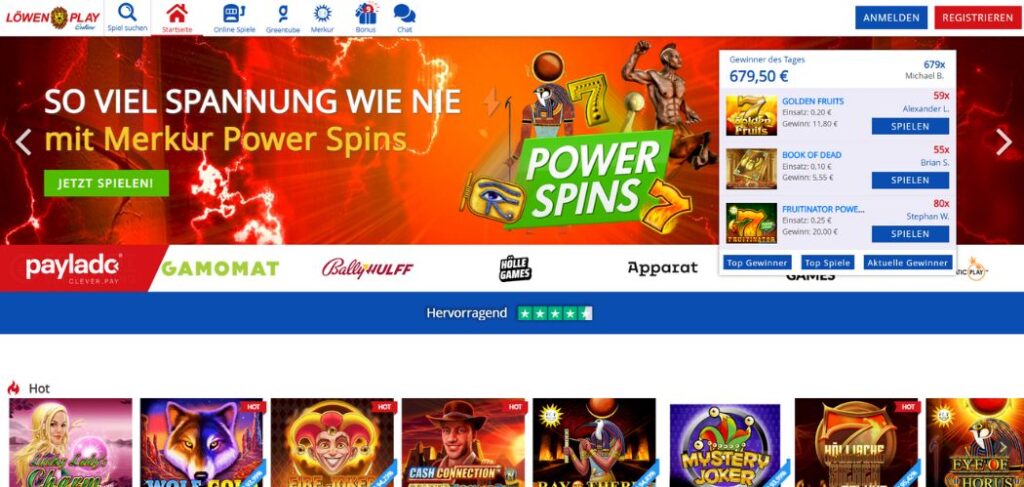The height and width of the screenshot is (487, 1024).
Task: Open the Trustpilot star rating
Action: (x=555, y=313)
